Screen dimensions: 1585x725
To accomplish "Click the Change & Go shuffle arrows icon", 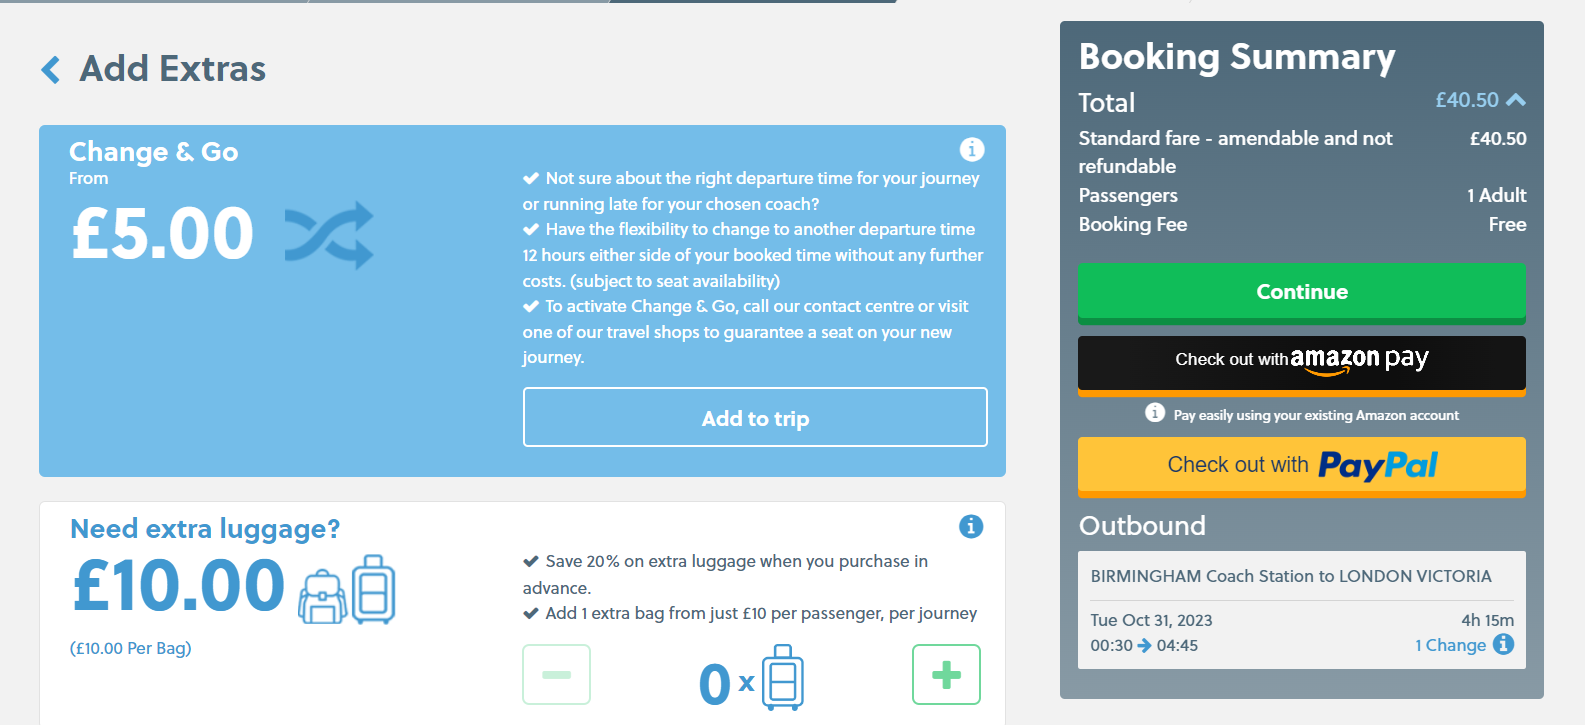I will point(329,235).
